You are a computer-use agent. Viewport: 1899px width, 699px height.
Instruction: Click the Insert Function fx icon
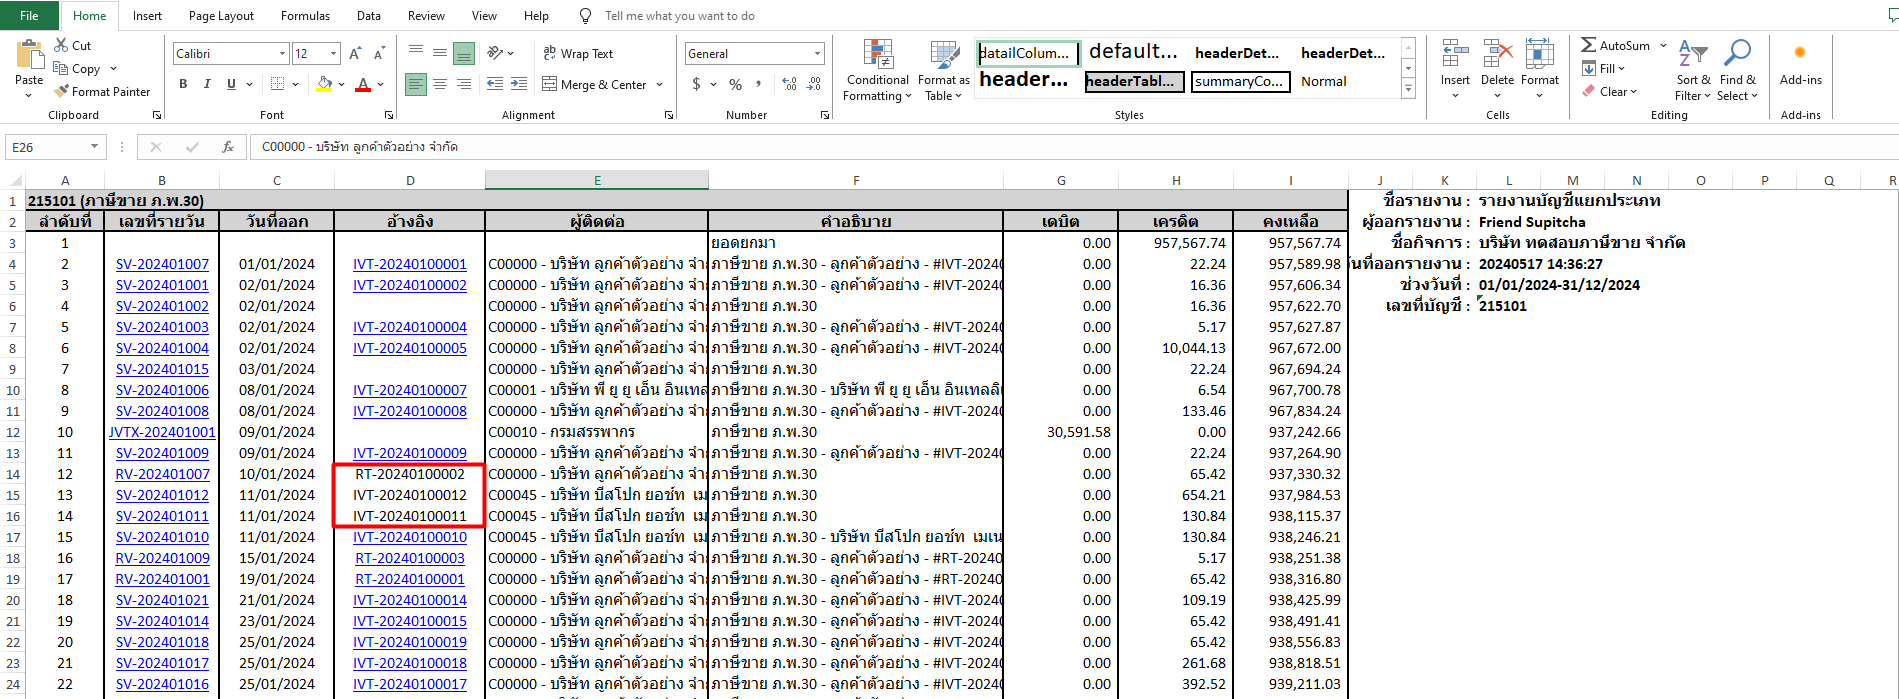click(228, 147)
